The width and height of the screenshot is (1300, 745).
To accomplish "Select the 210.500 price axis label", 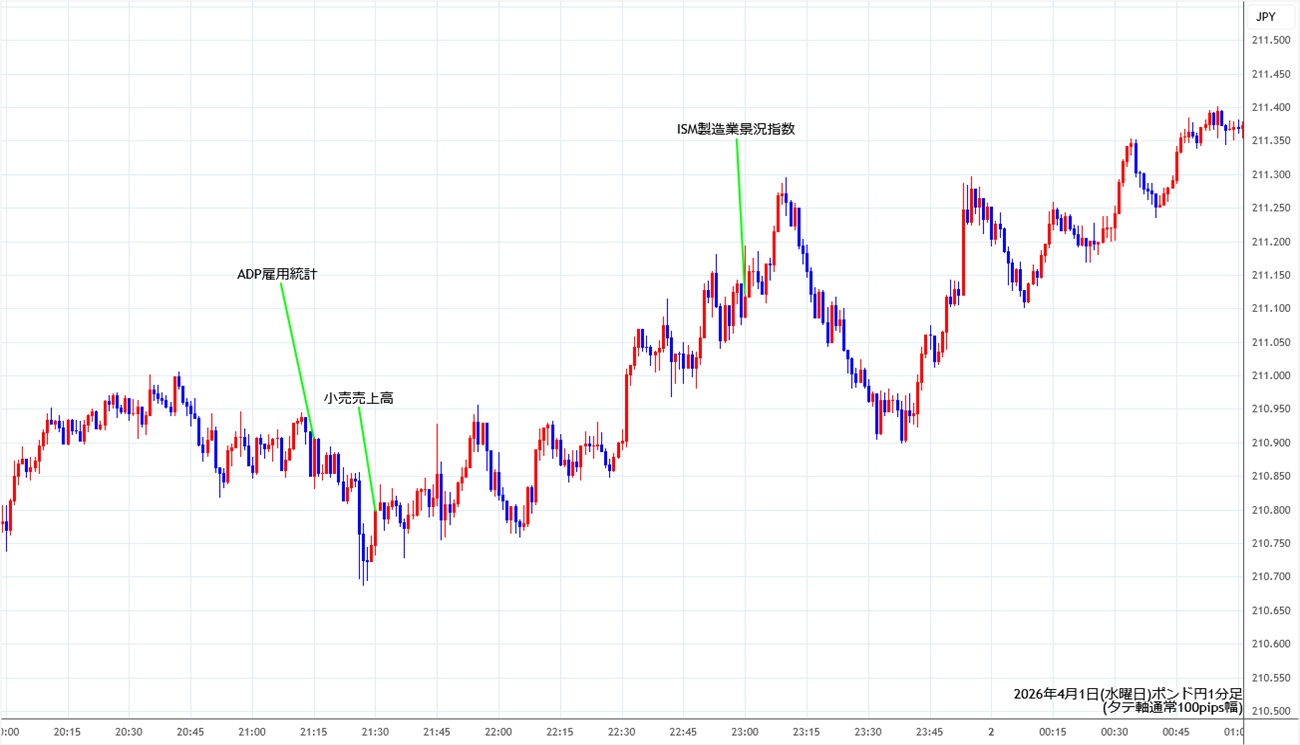I will click(1270, 711).
